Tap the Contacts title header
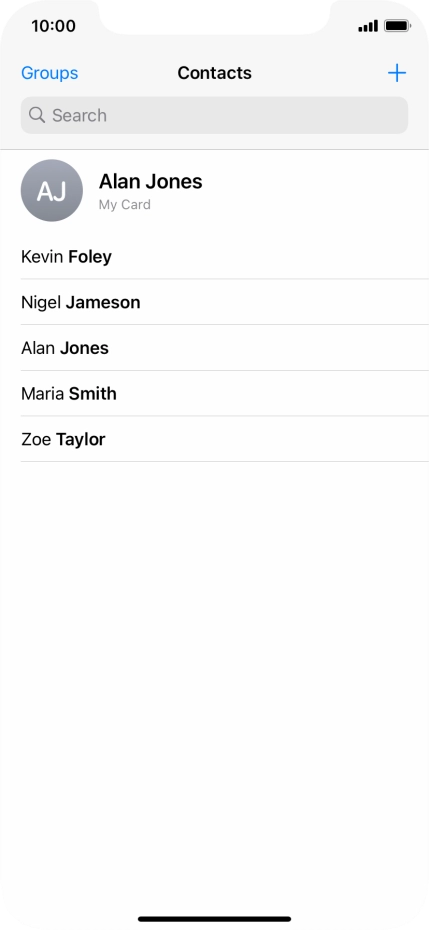The width and height of the screenshot is (429, 930). coord(214,73)
